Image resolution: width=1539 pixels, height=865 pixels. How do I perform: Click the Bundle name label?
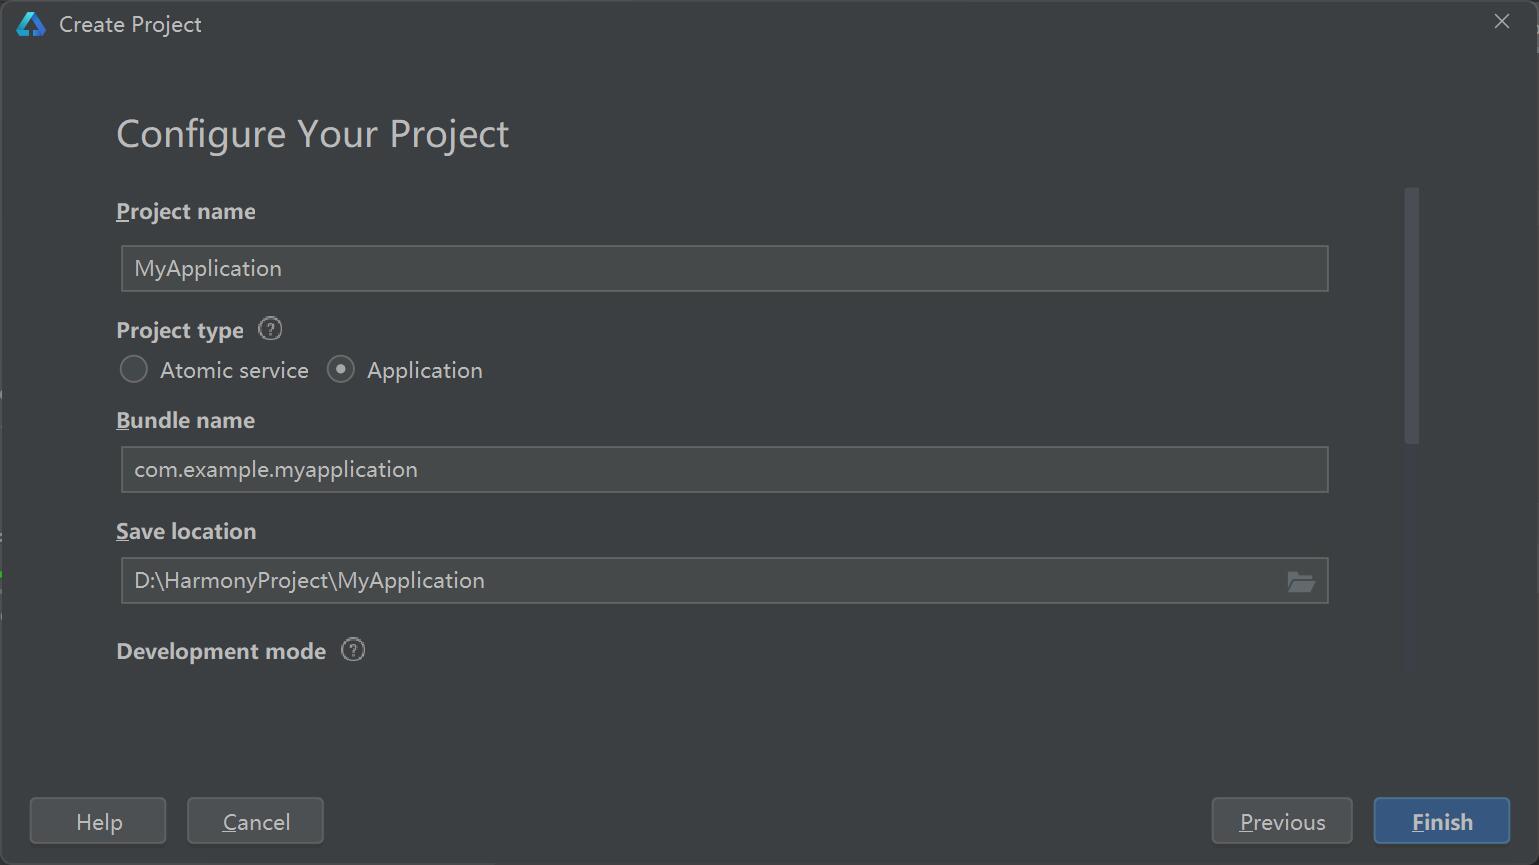click(x=186, y=421)
